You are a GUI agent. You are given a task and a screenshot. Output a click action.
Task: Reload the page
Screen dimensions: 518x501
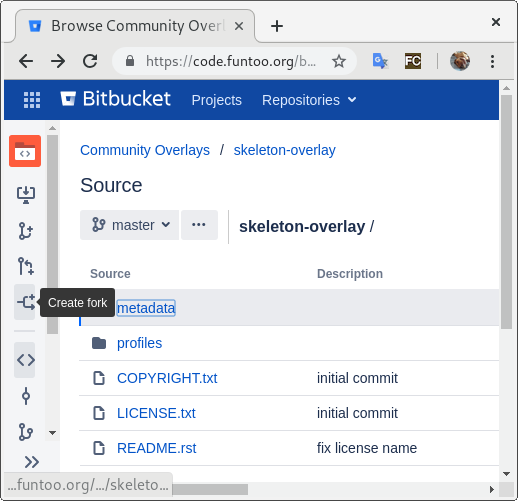(x=90, y=61)
